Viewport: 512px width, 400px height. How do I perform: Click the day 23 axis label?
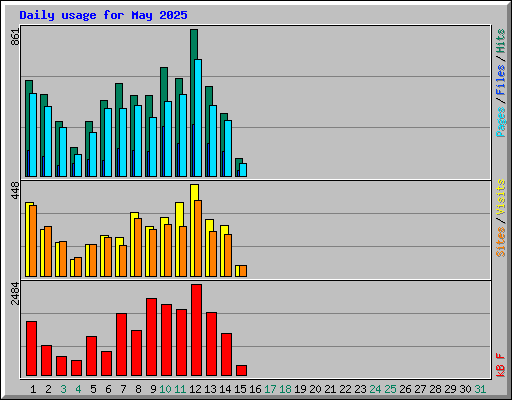[x=360, y=389]
